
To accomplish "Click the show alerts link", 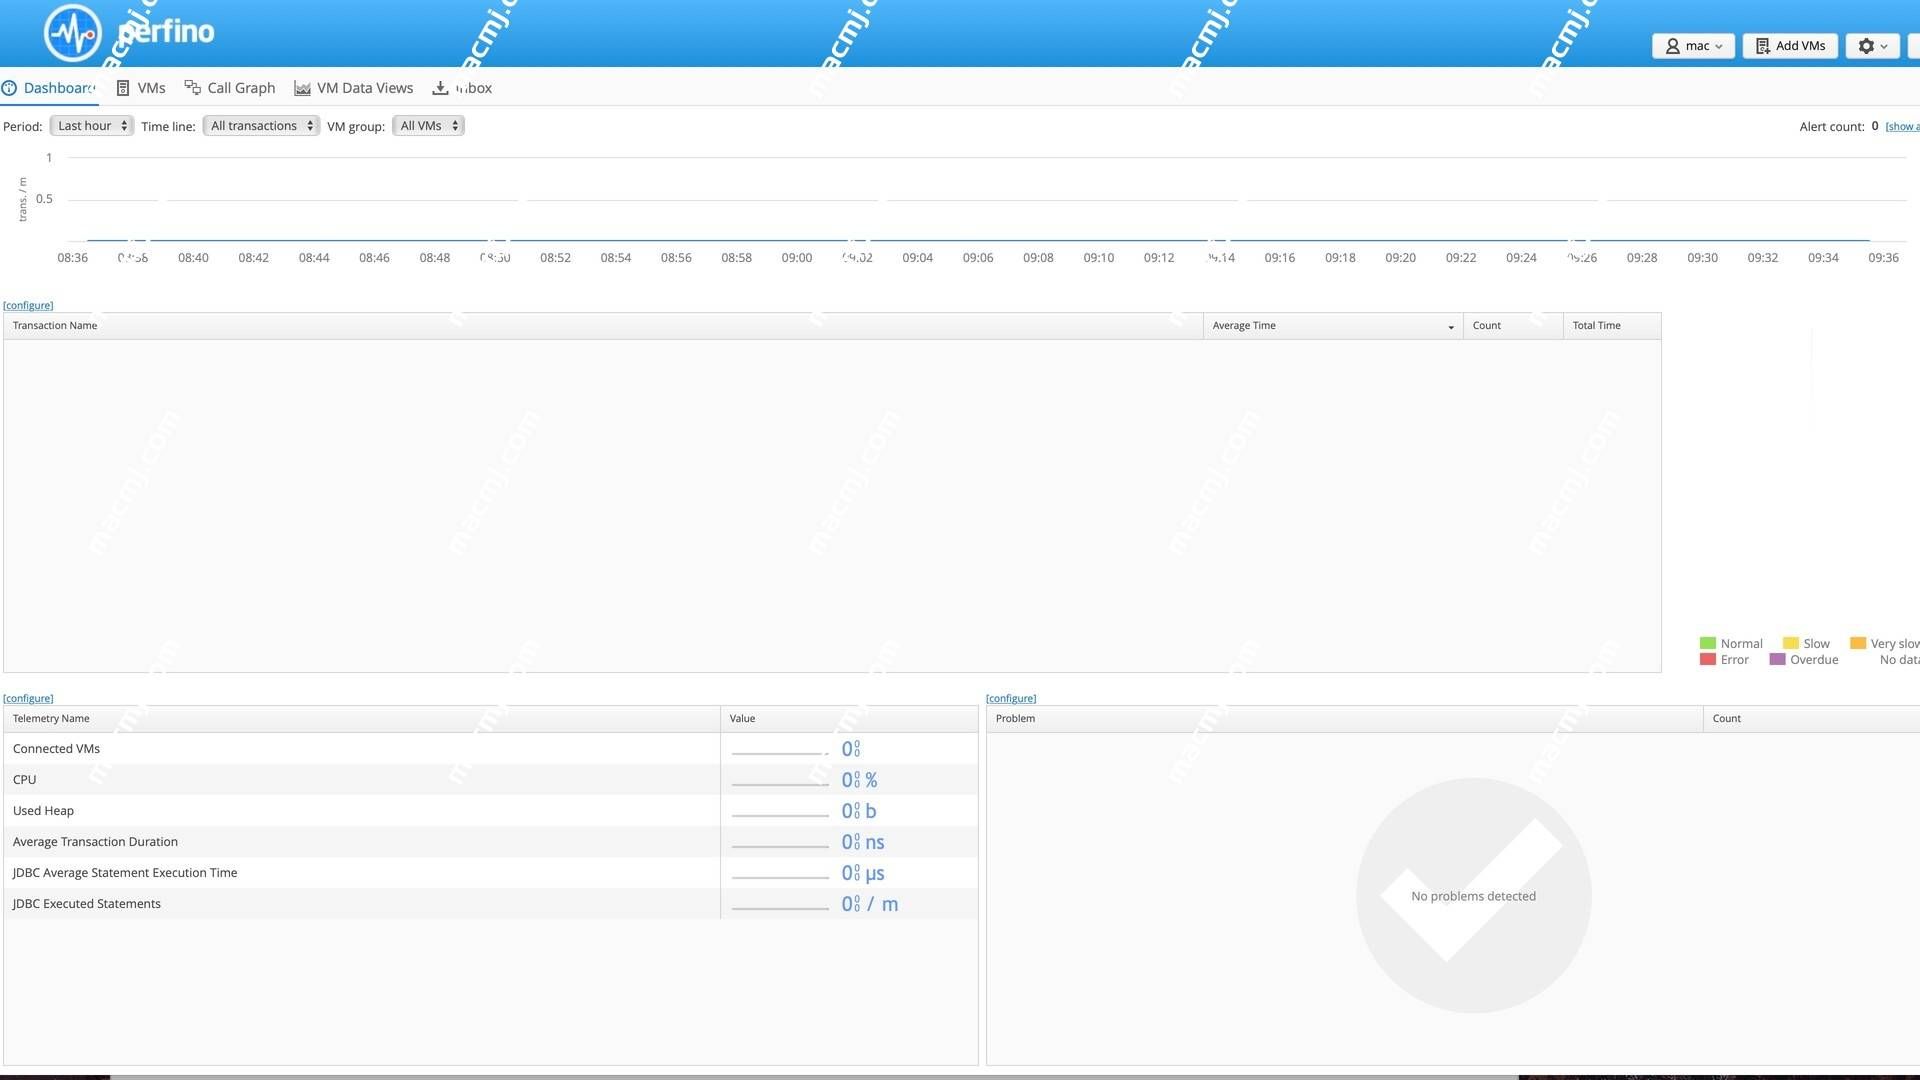I will (x=1905, y=127).
